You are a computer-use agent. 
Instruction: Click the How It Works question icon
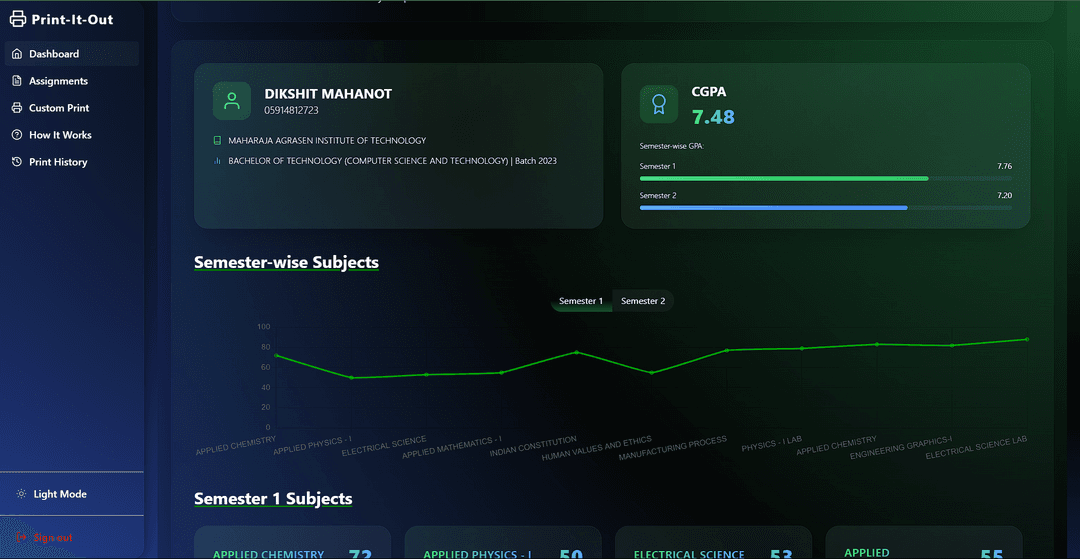tap(17, 135)
